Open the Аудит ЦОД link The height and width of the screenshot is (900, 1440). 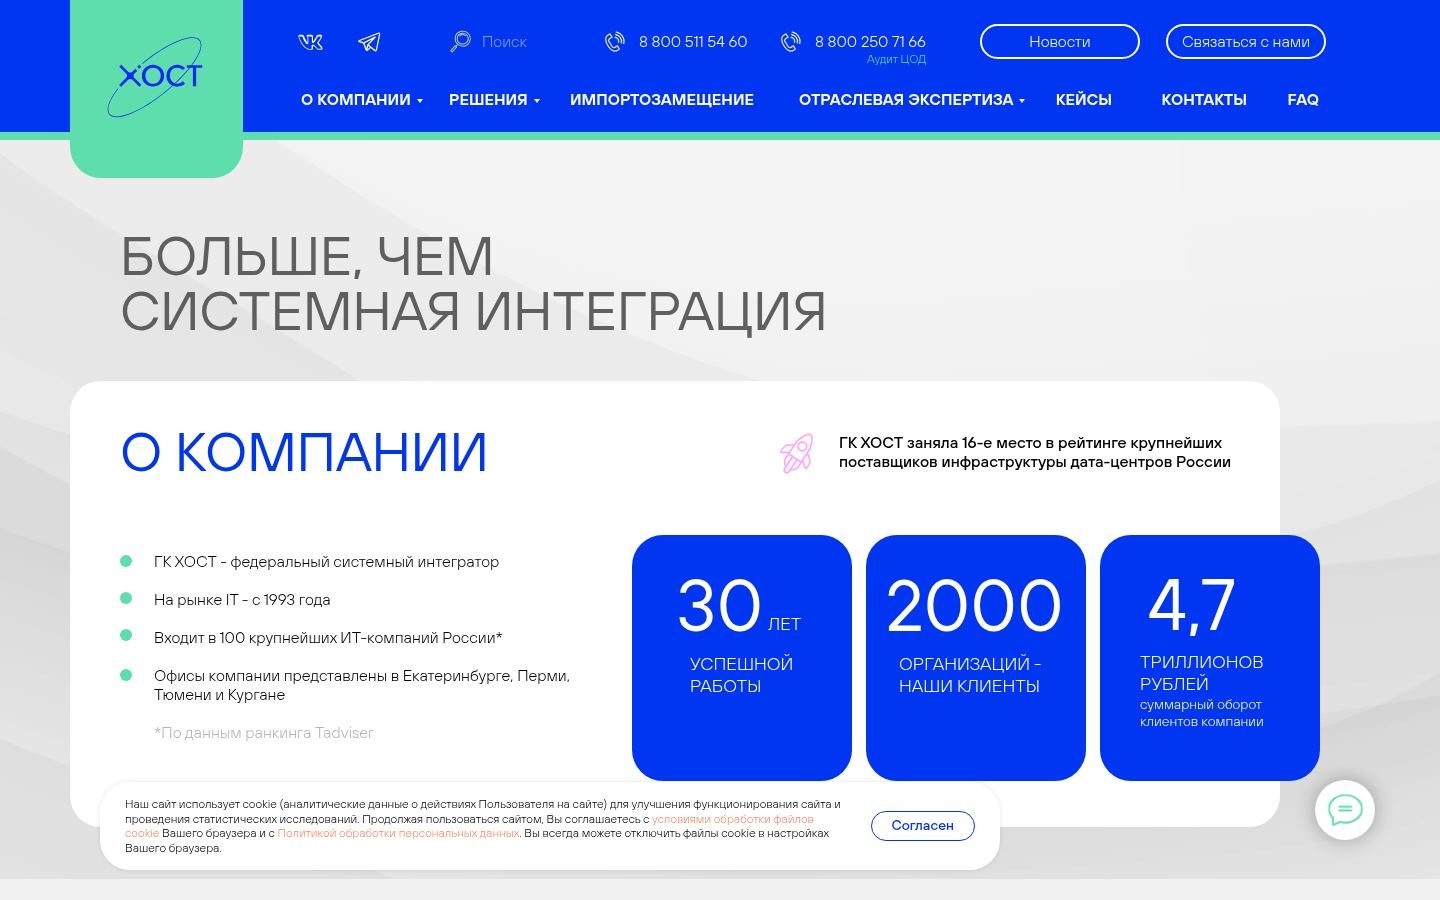[x=896, y=60]
